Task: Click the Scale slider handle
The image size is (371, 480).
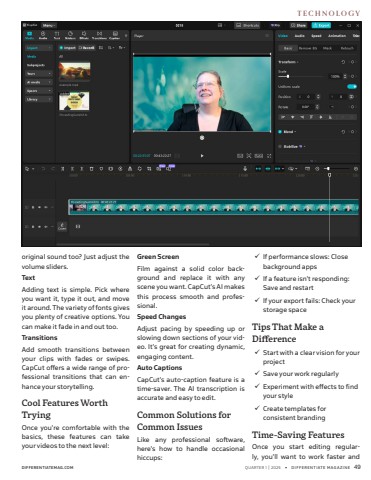Action: (288, 76)
